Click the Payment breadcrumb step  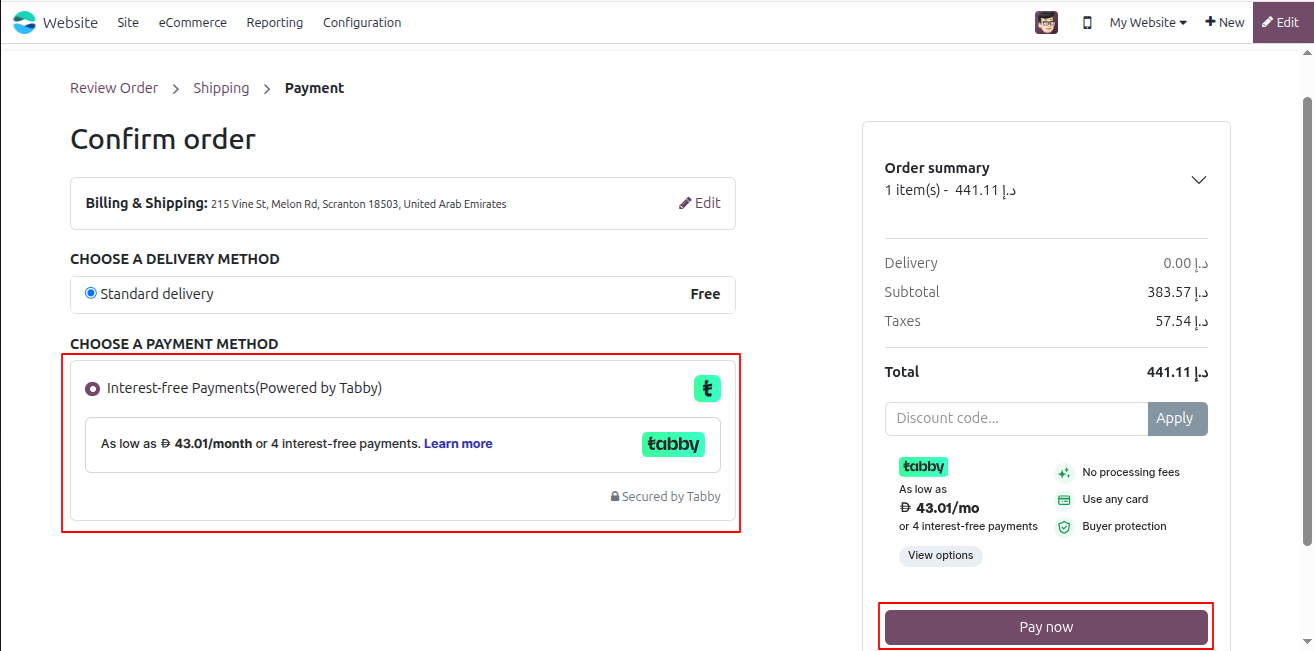[x=314, y=88]
